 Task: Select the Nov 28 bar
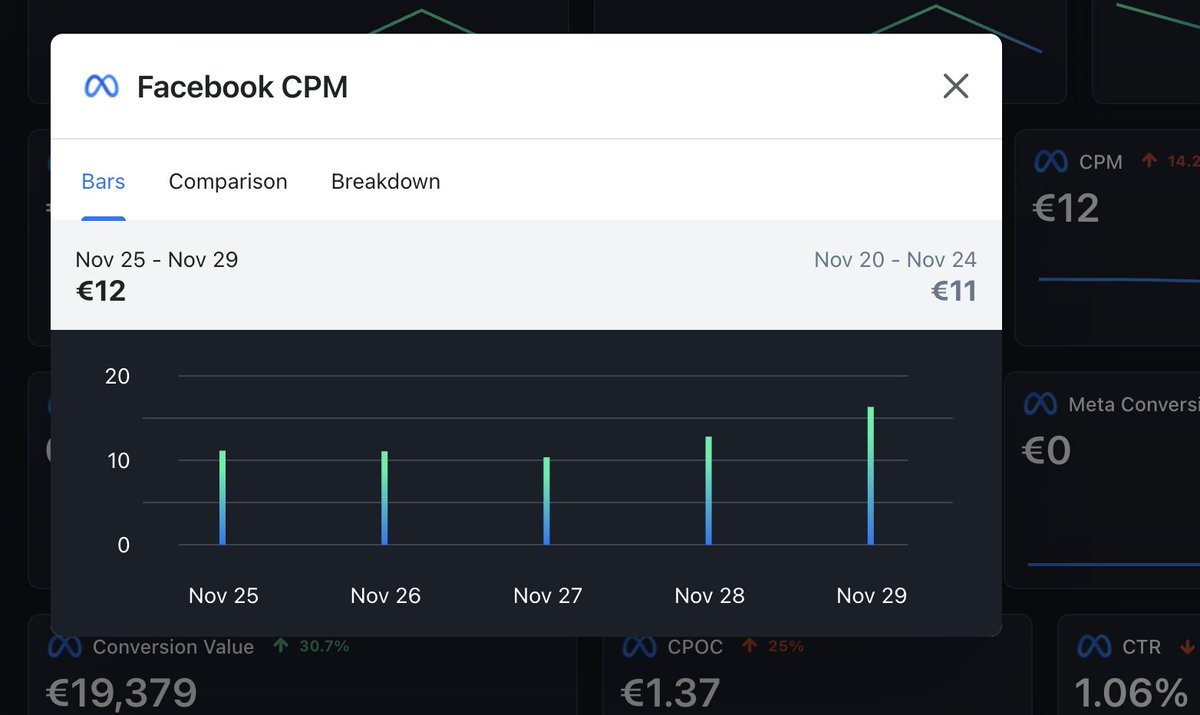point(709,491)
